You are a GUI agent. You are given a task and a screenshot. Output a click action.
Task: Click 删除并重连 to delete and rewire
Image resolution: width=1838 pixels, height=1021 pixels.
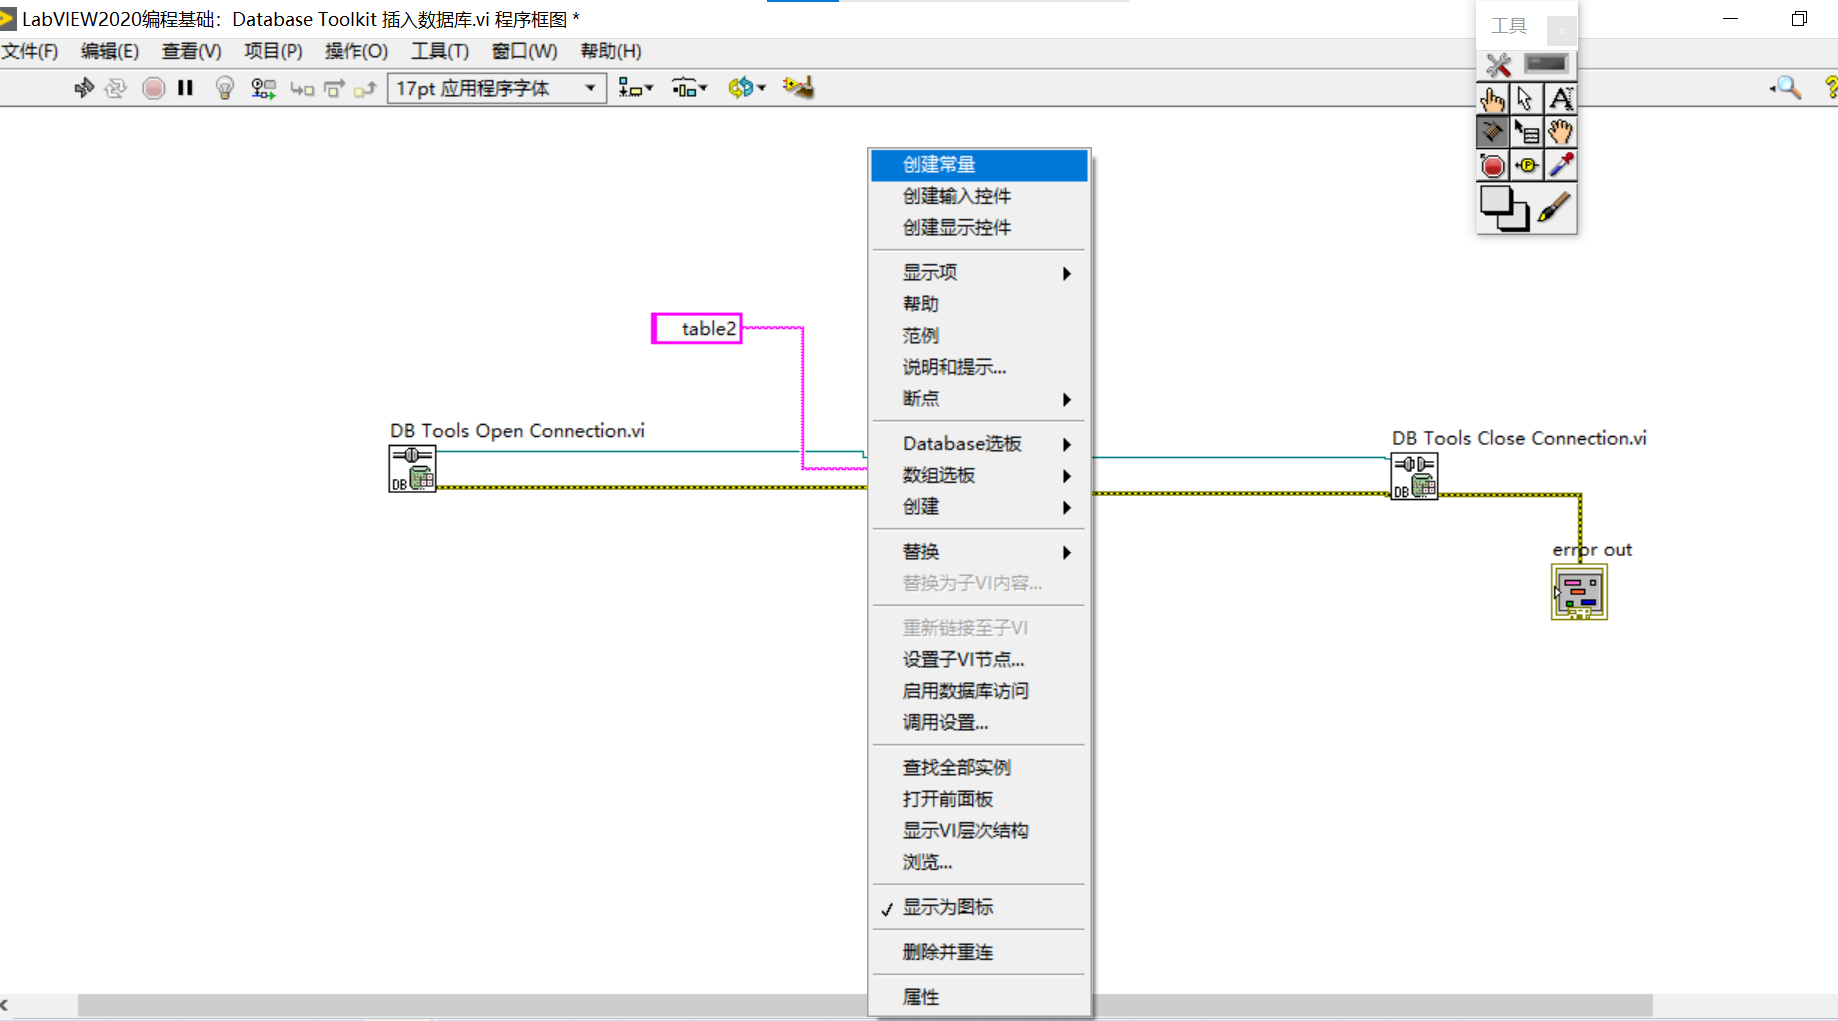click(947, 951)
